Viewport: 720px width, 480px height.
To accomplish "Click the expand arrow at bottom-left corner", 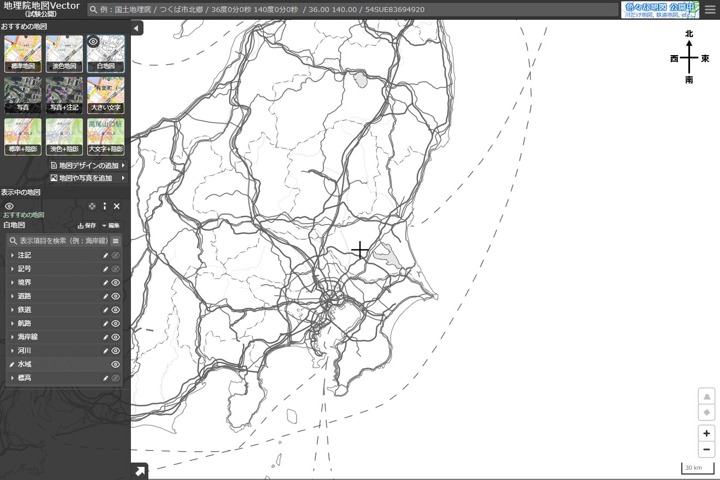I will coord(138,471).
